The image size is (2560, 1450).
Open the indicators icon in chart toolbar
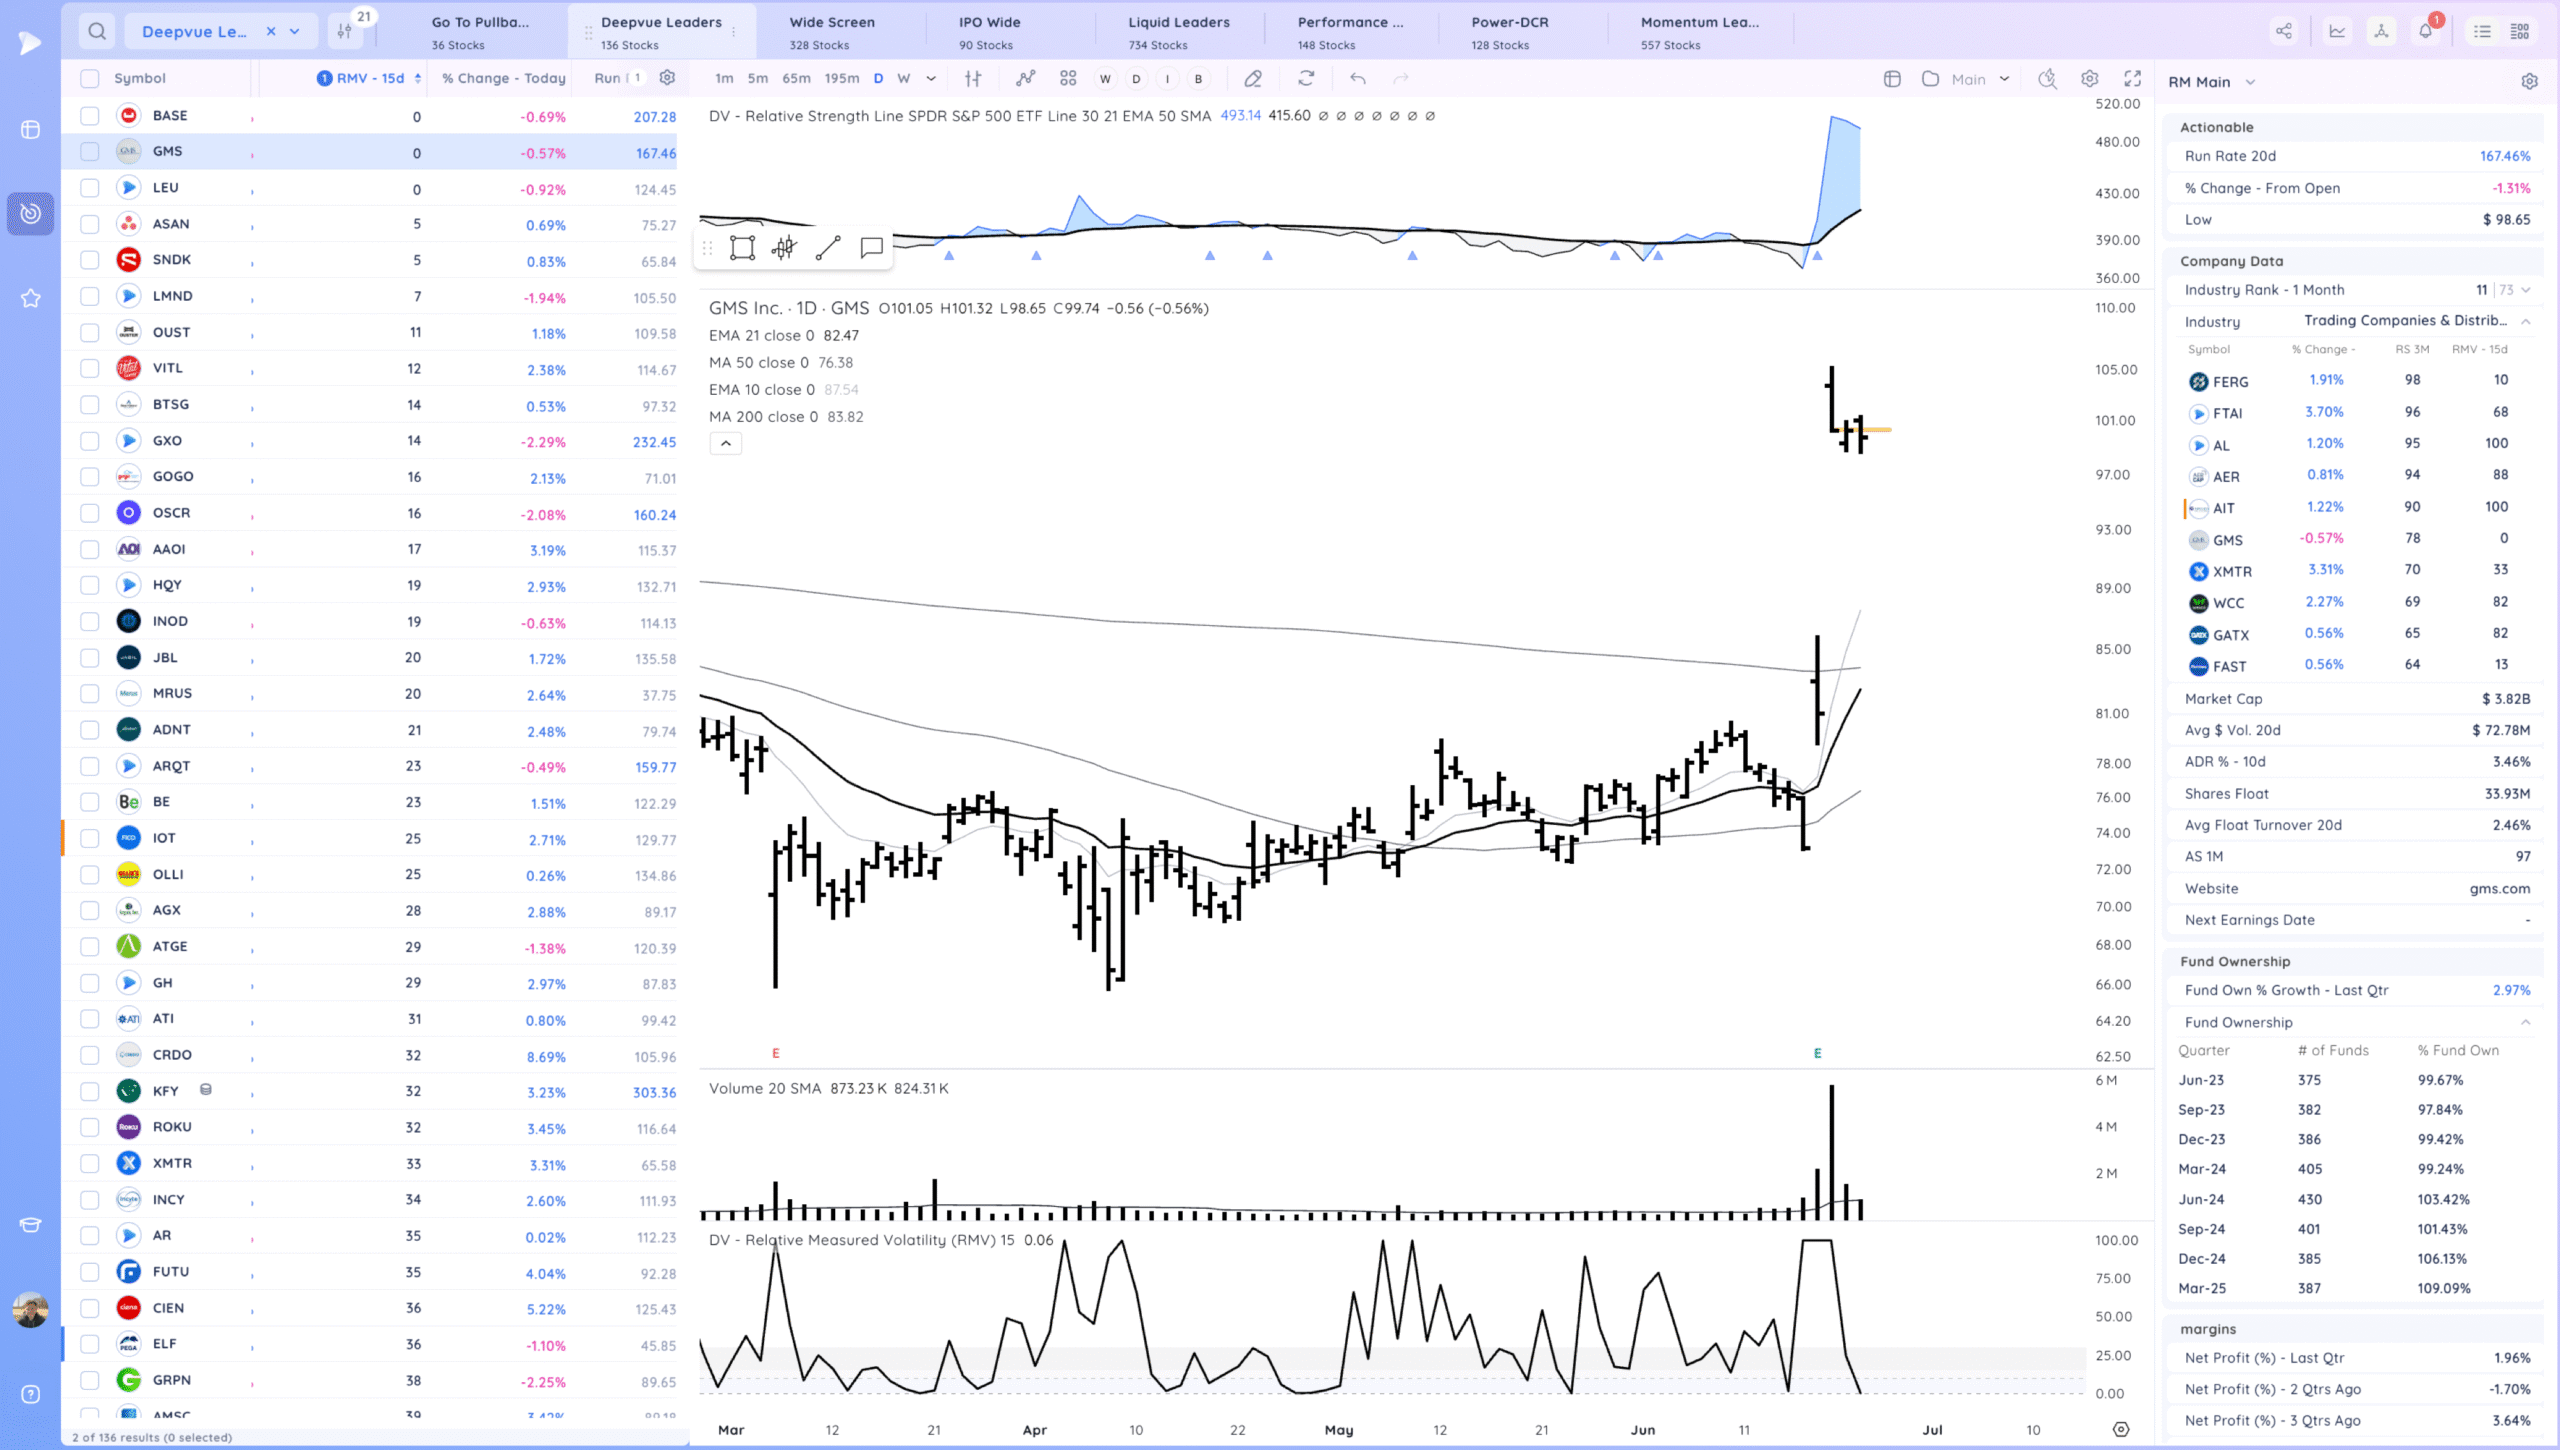coord(1026,78)
